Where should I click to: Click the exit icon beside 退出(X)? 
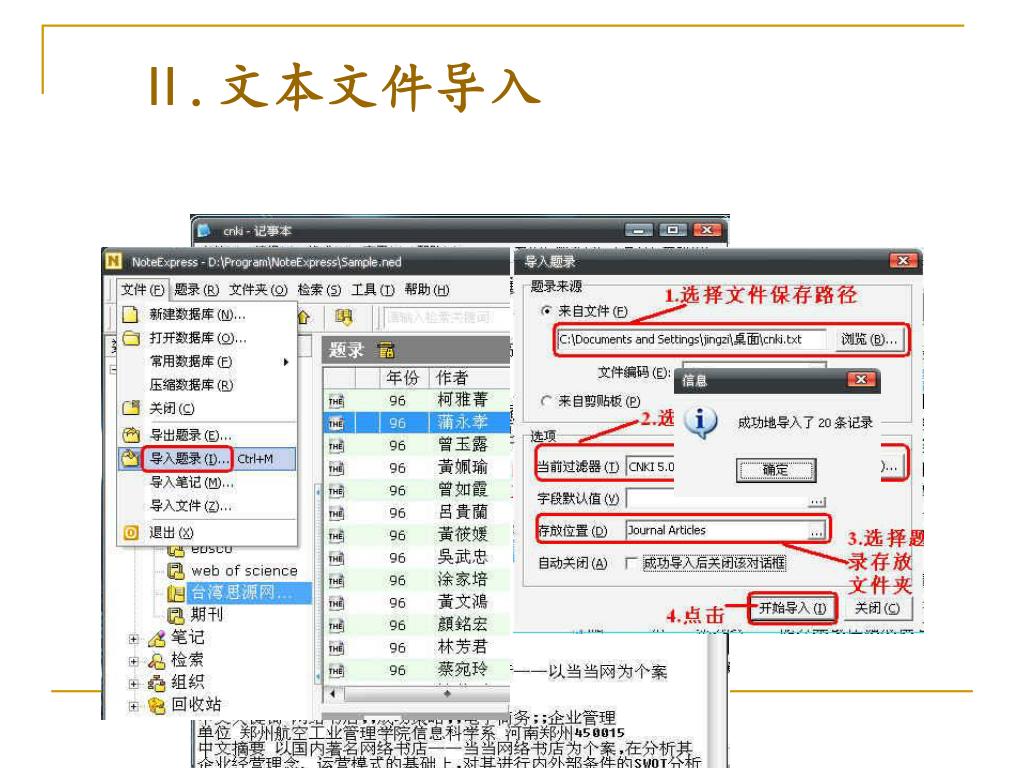131,533
